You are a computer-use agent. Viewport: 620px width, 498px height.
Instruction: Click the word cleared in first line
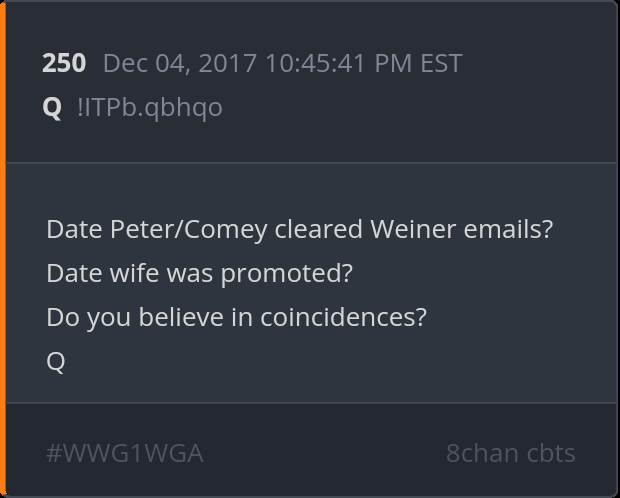coord(318,229)
